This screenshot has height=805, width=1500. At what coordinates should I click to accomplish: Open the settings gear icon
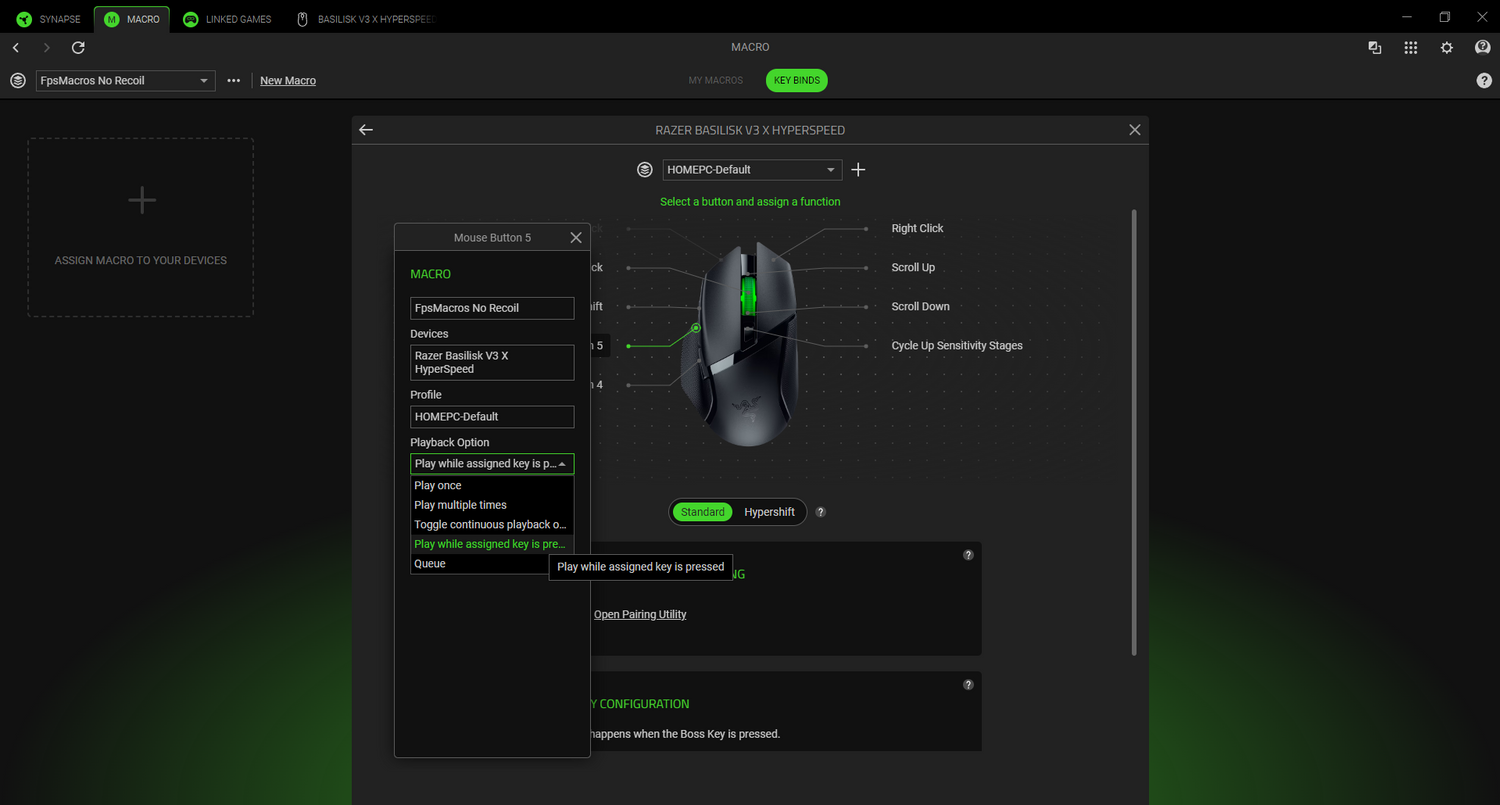tap(1446, 48)
